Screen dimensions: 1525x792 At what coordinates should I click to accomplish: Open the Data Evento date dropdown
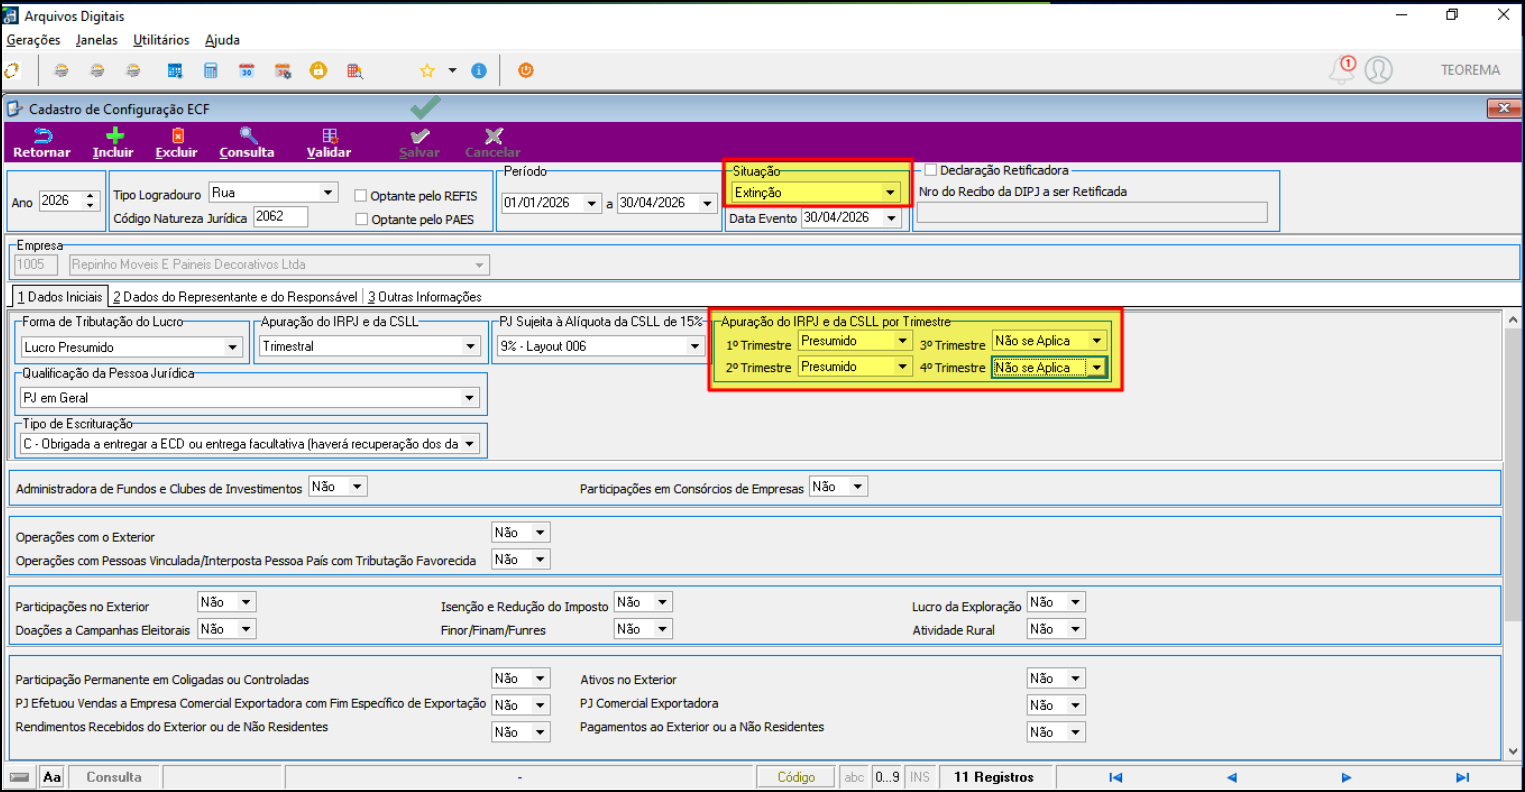tap(891, 218)
